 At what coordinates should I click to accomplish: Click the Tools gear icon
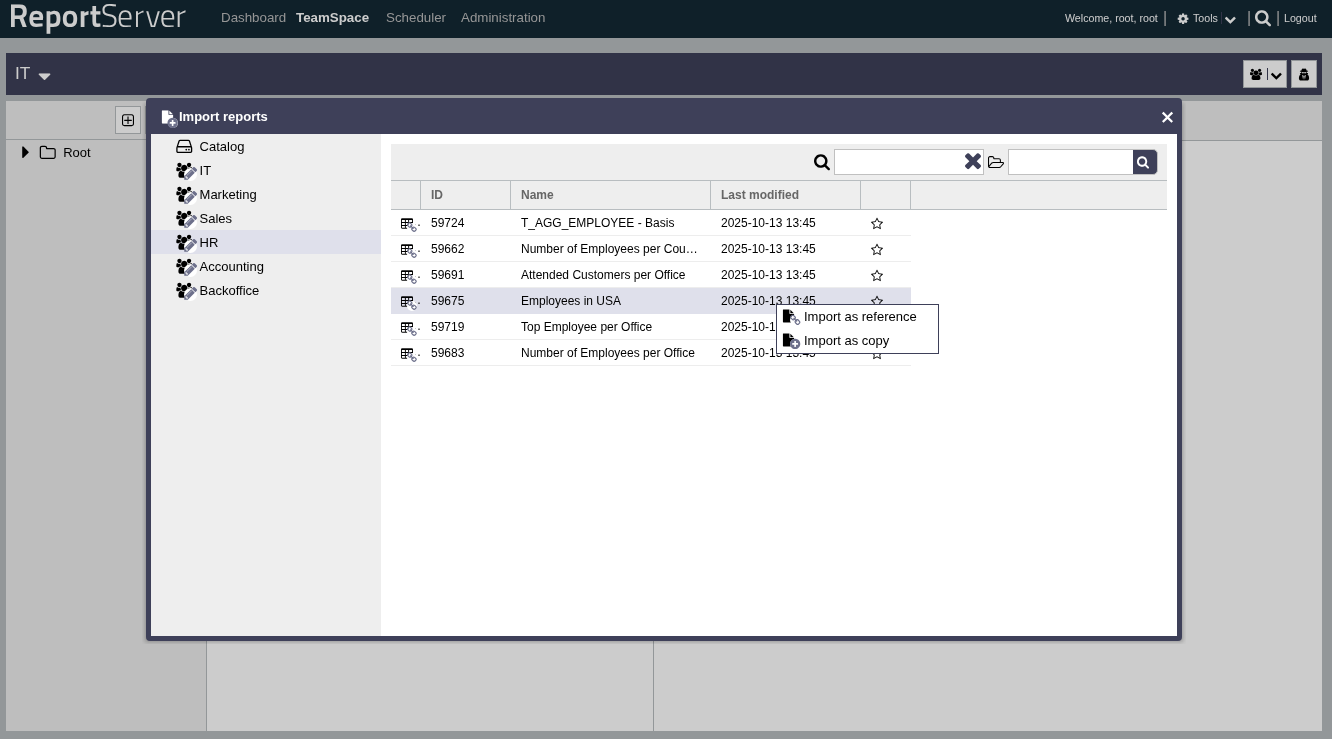click(x=1183, y=19)
